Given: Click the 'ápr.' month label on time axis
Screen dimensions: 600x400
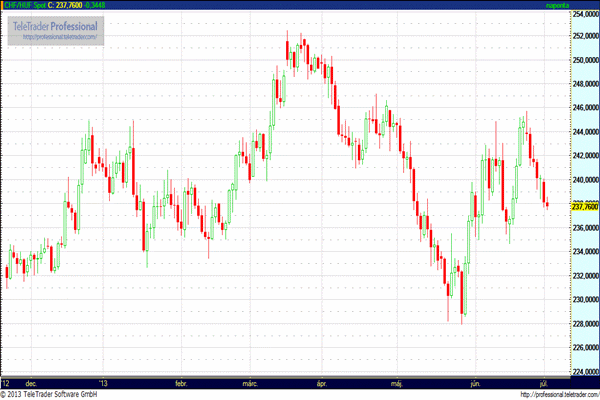Looking at the screenshot, I should [322, 383].
